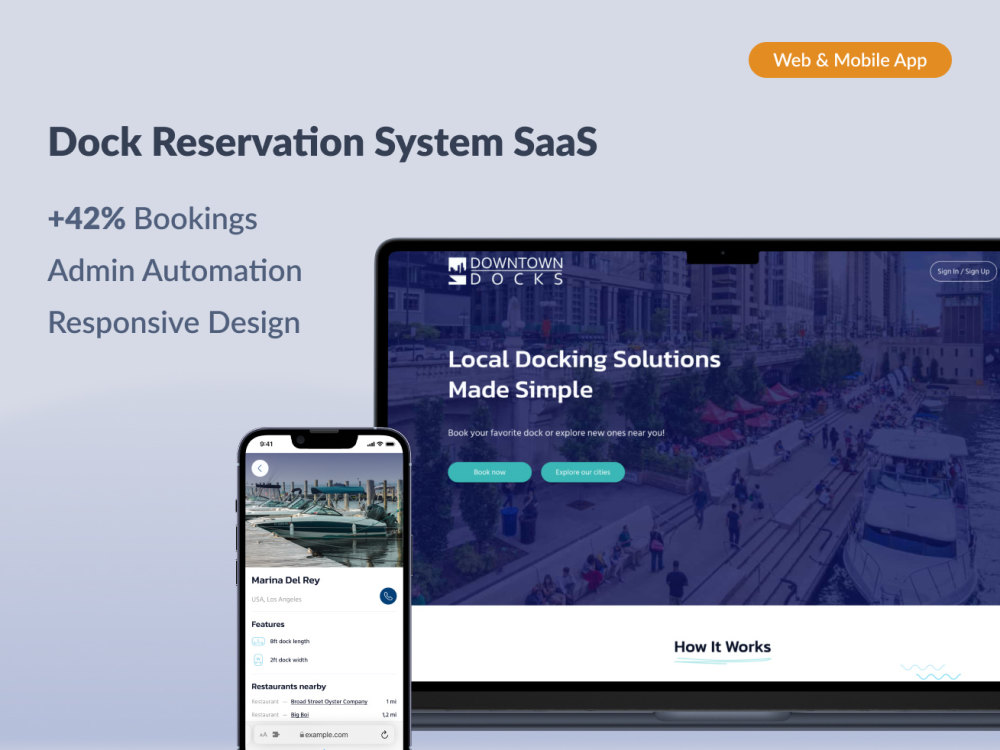1000x750 pixels.
Task: Click the Marina Del Rey title
Action: click(286, 580)
